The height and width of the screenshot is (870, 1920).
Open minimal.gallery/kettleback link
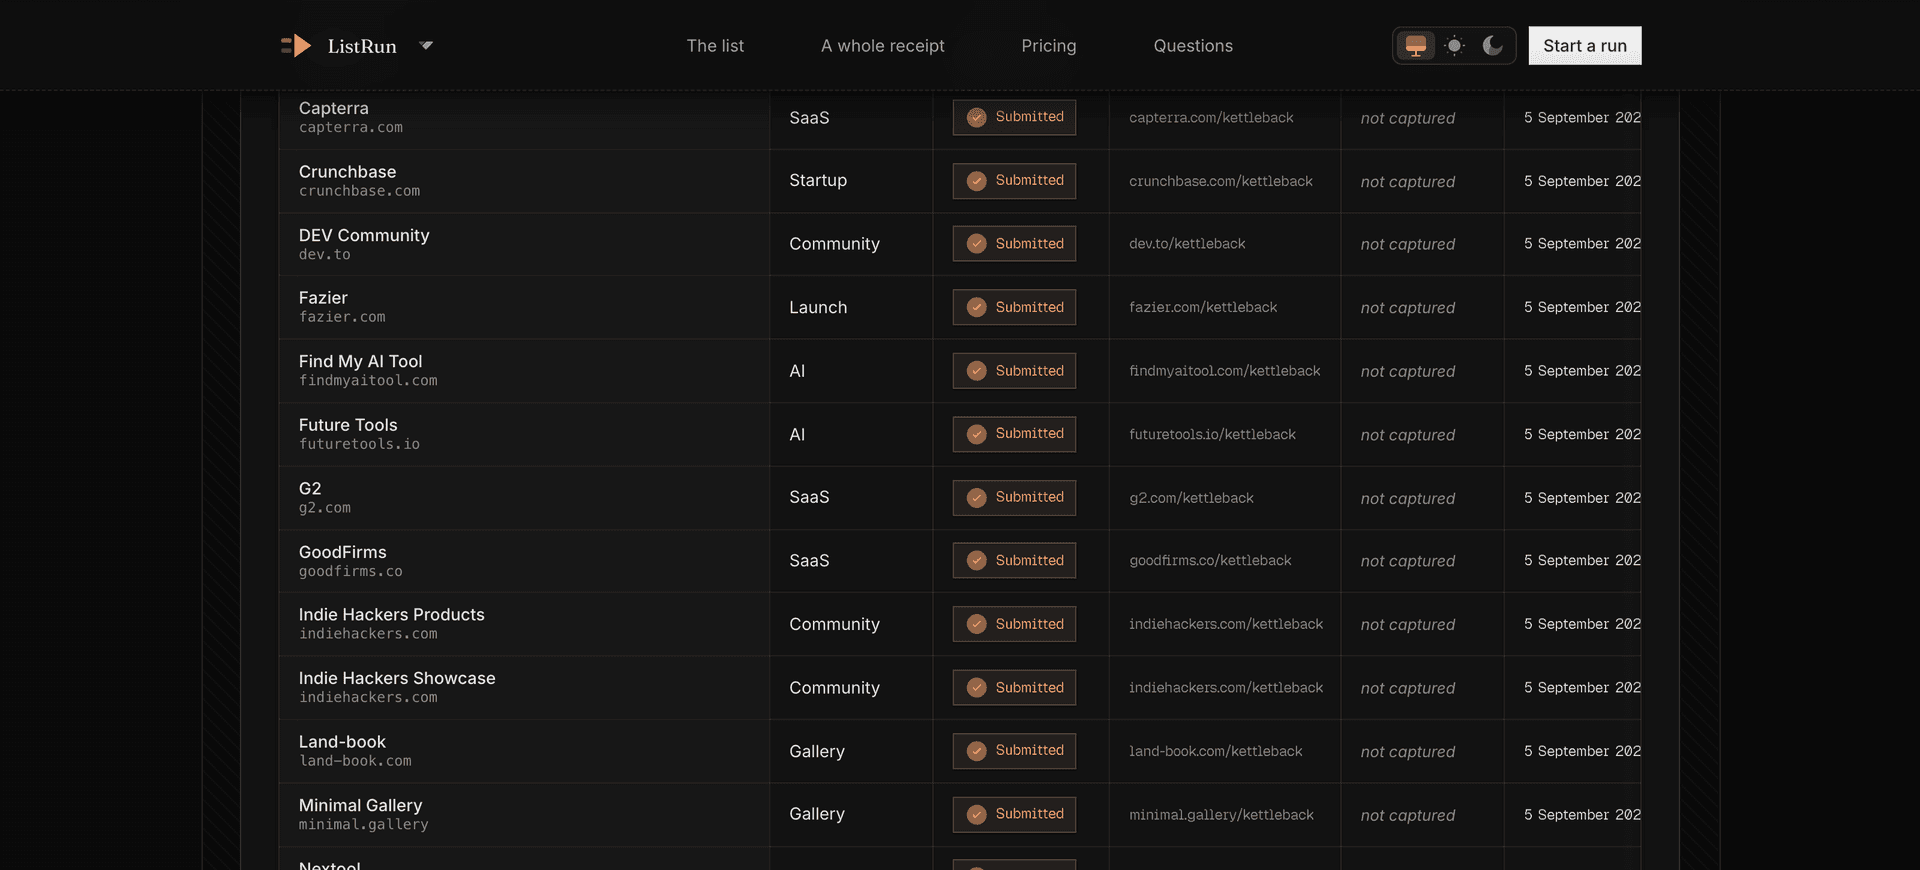click(x=1221, y=815)
